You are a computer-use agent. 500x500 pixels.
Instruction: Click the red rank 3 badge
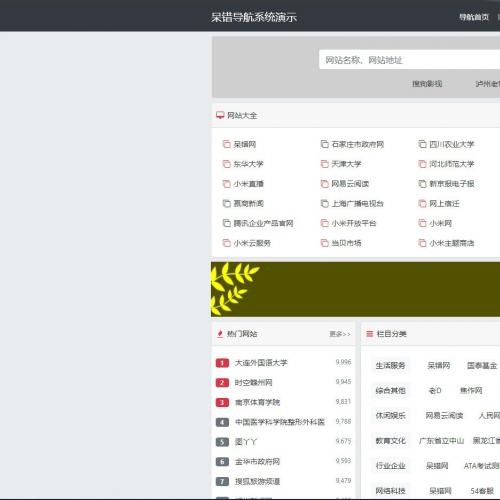click(x=222, y=402)
